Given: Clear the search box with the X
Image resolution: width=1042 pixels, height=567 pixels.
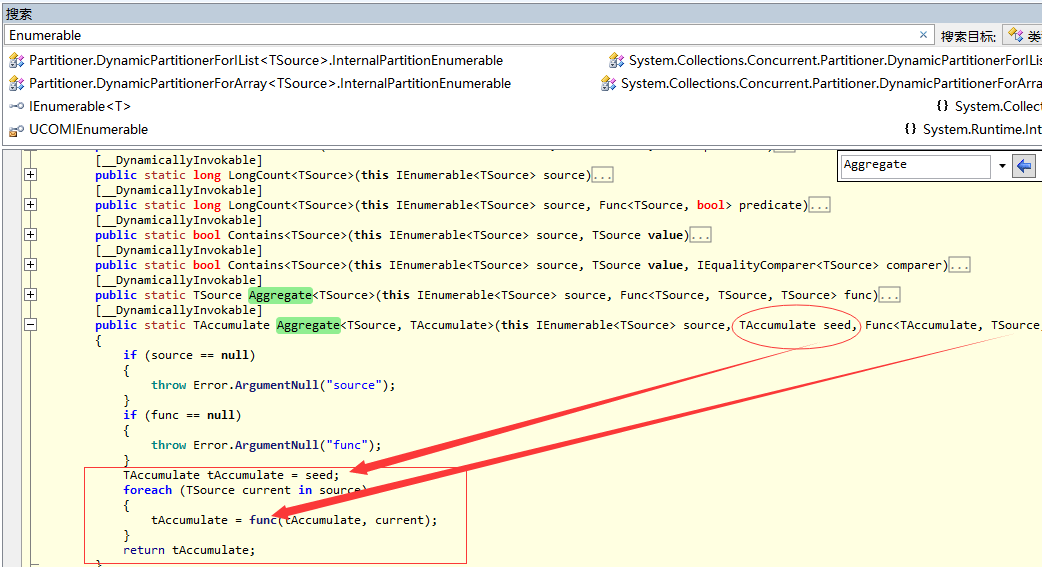Looking at the screenshot, I should tap(923, 35).
